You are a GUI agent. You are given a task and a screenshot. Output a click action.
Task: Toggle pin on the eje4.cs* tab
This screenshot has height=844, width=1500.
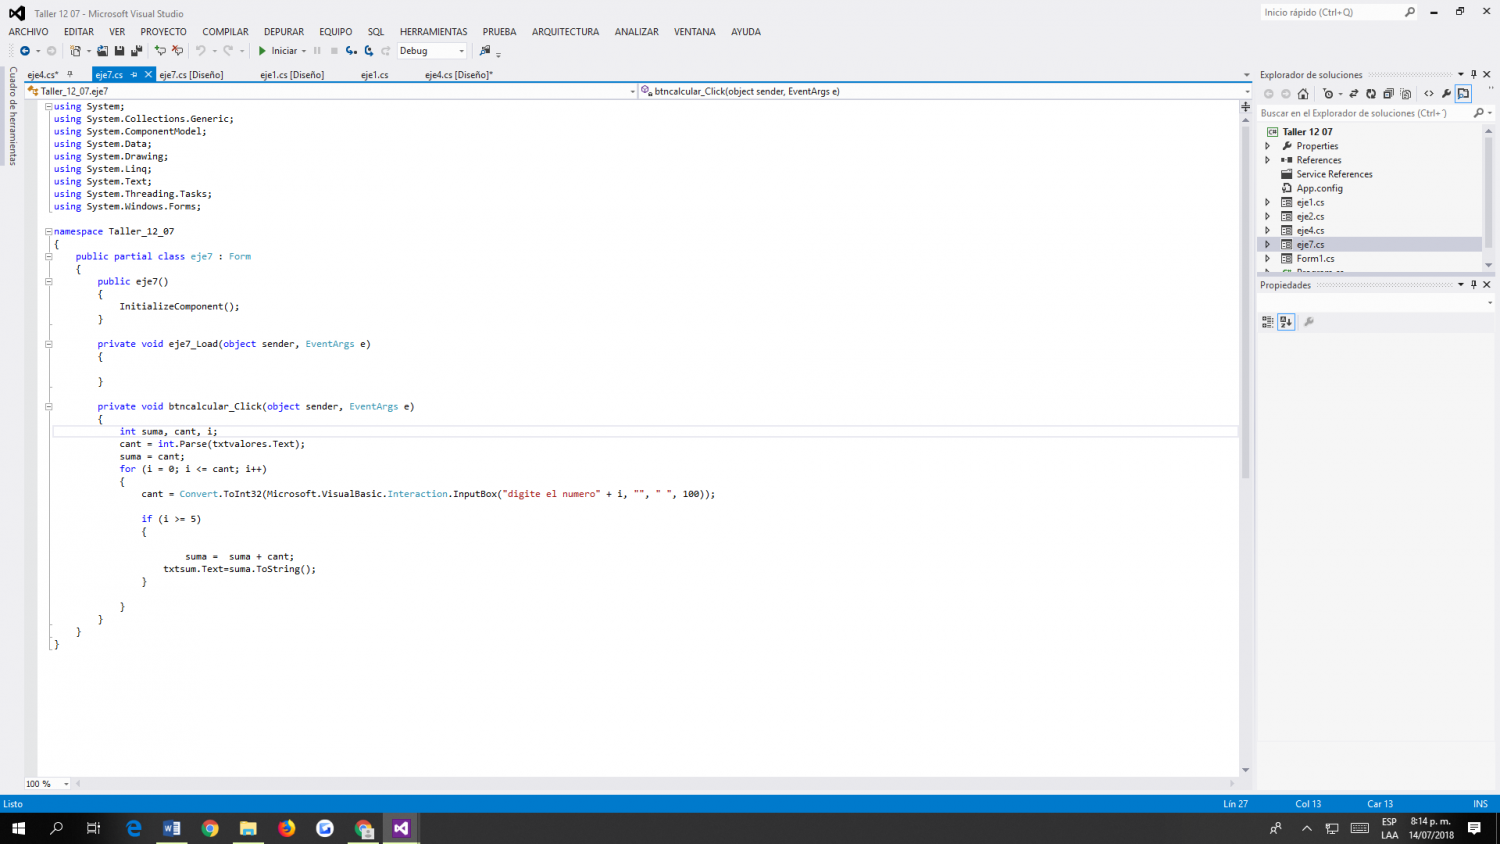coord(70,74)
